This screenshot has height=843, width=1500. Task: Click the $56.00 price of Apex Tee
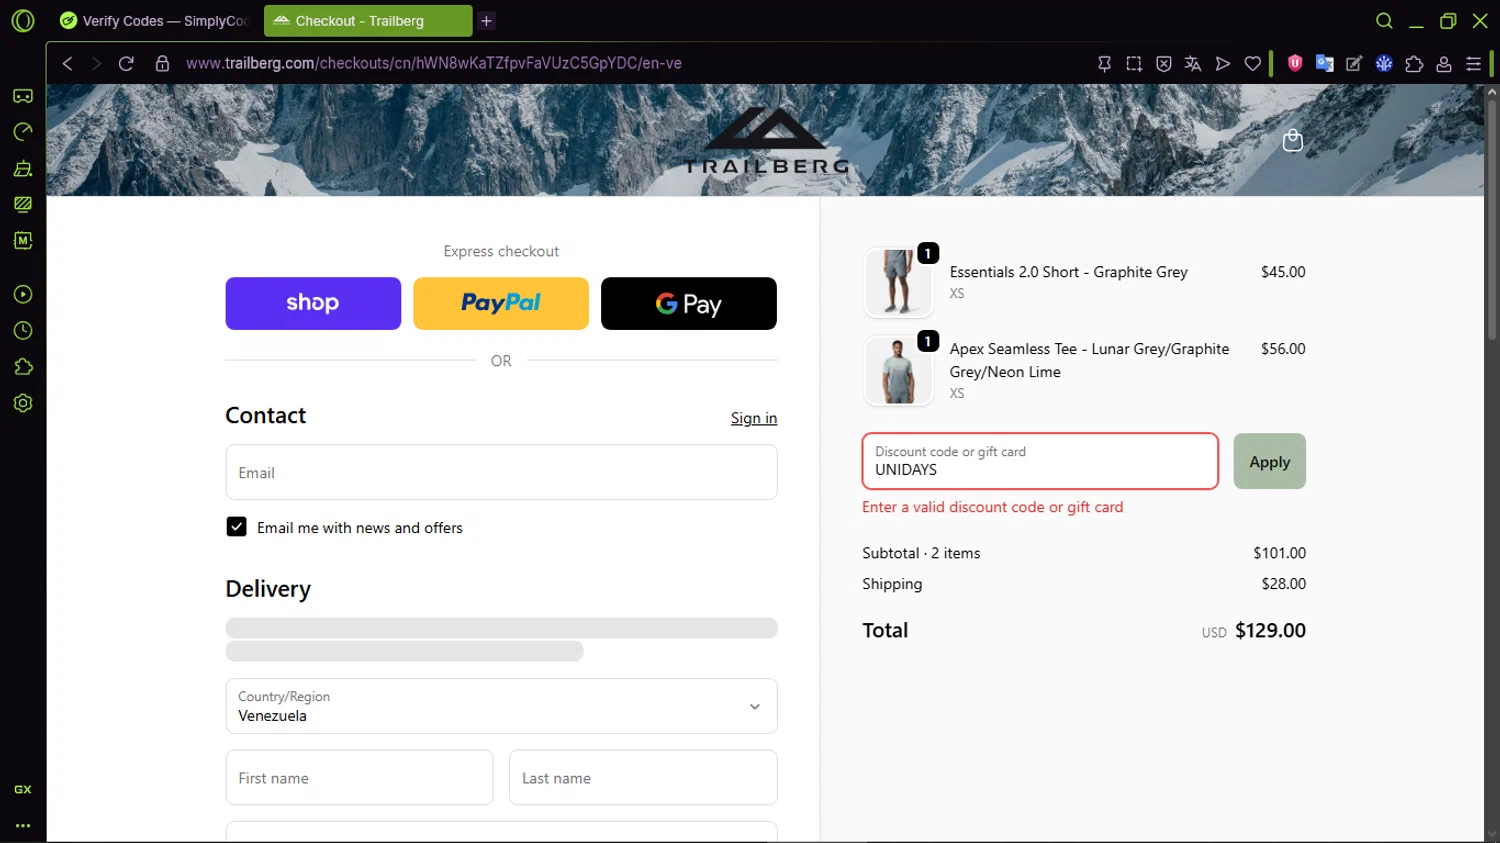[x=1283, y=349]
